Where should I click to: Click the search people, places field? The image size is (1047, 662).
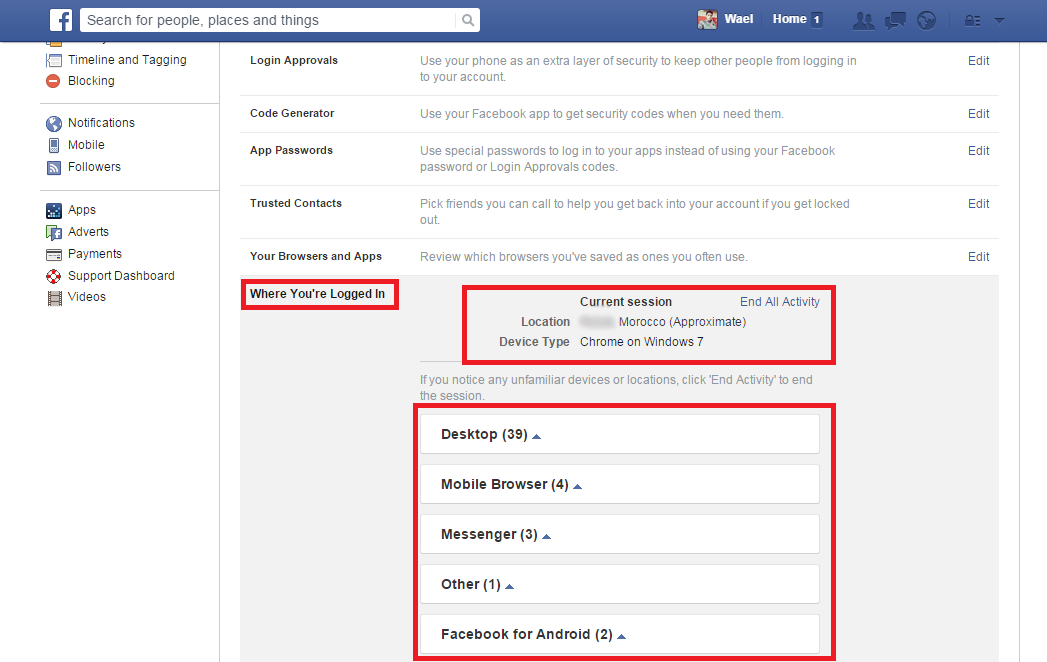point(268,20)
